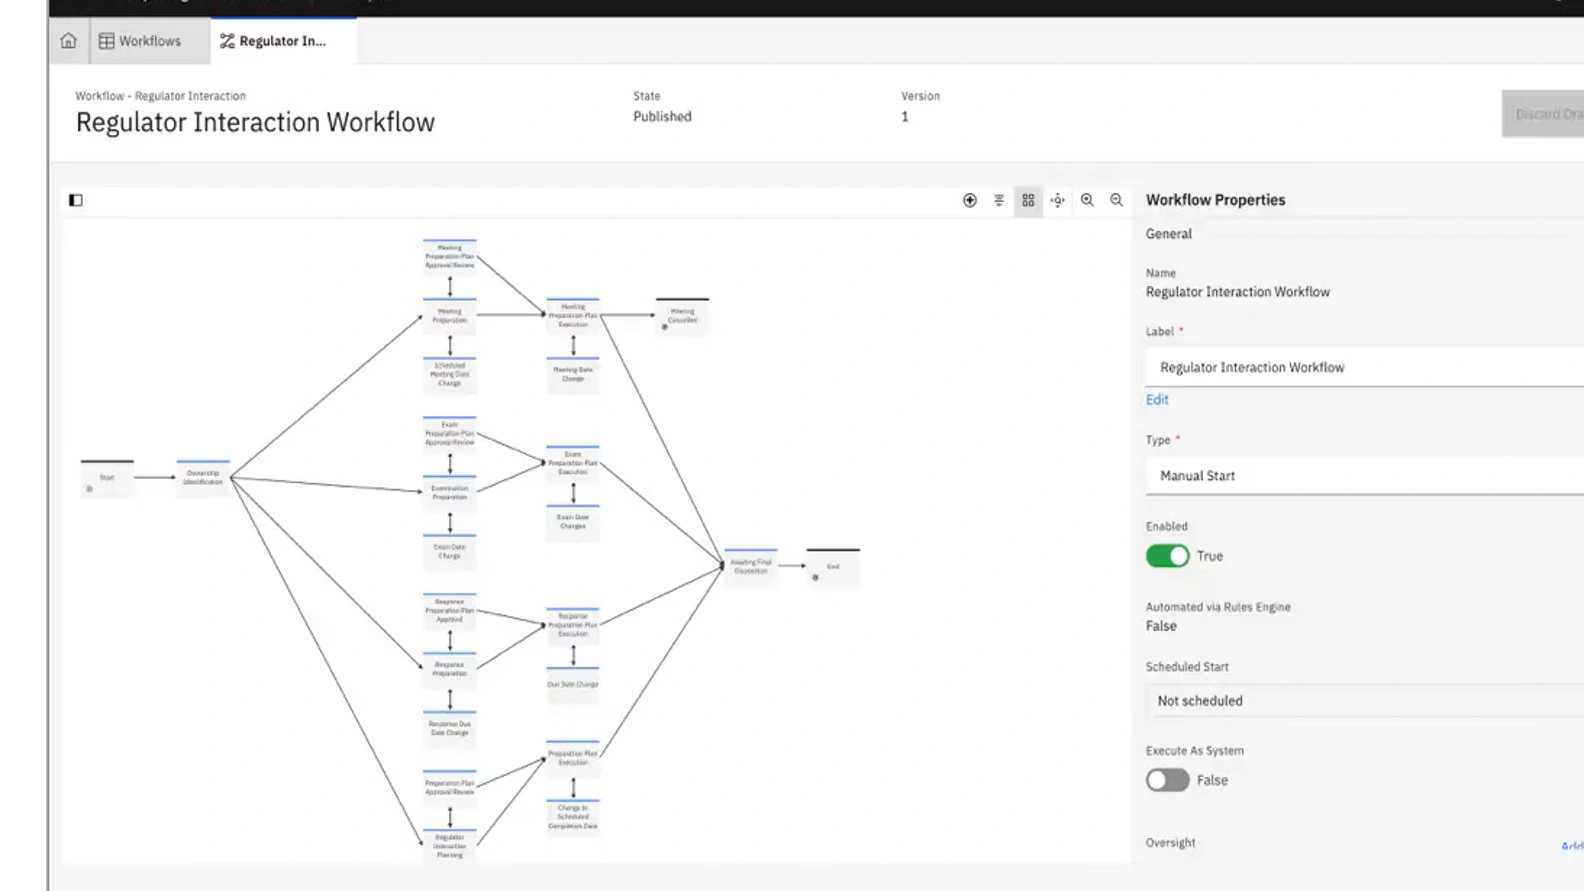Select the Awaiting Final Disposition stage node

tap(750, 566)
